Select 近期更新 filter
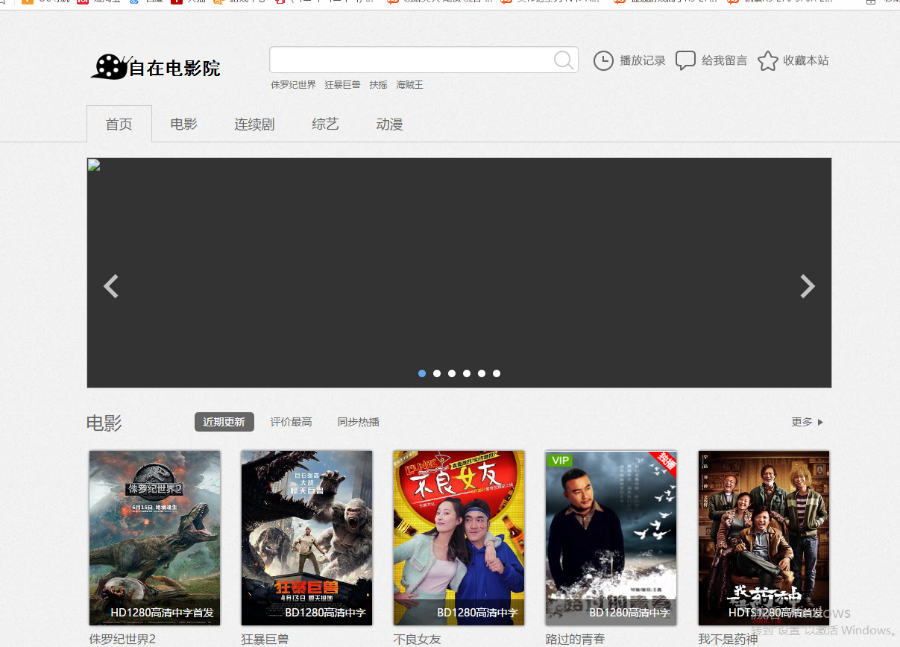The image size is (900, 647). (224, 422)
